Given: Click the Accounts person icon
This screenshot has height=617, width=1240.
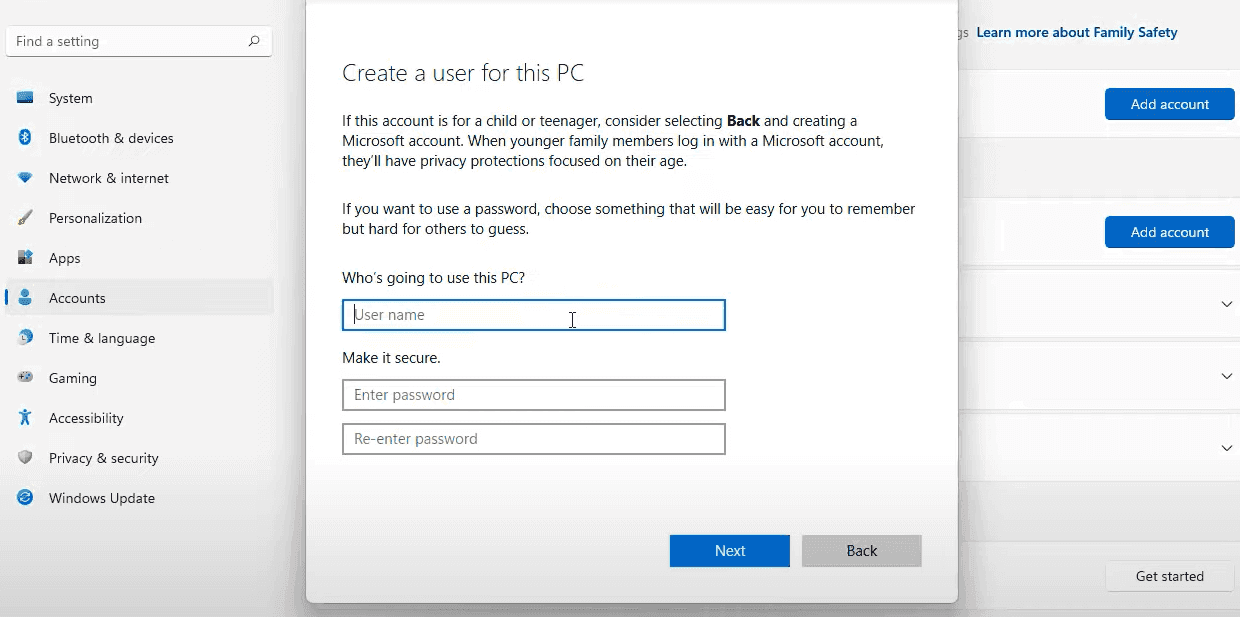Looking at the screenshot, I should click(26, 298).
